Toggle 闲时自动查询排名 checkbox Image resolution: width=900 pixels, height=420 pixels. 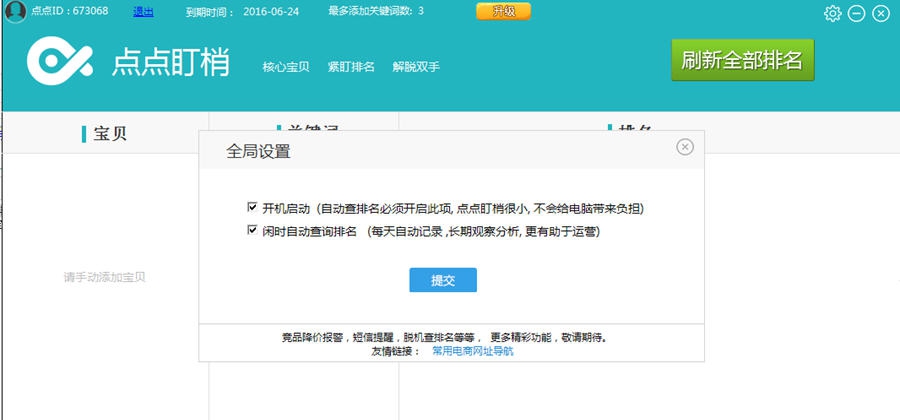pyautogui.click(x=251, y=230)
